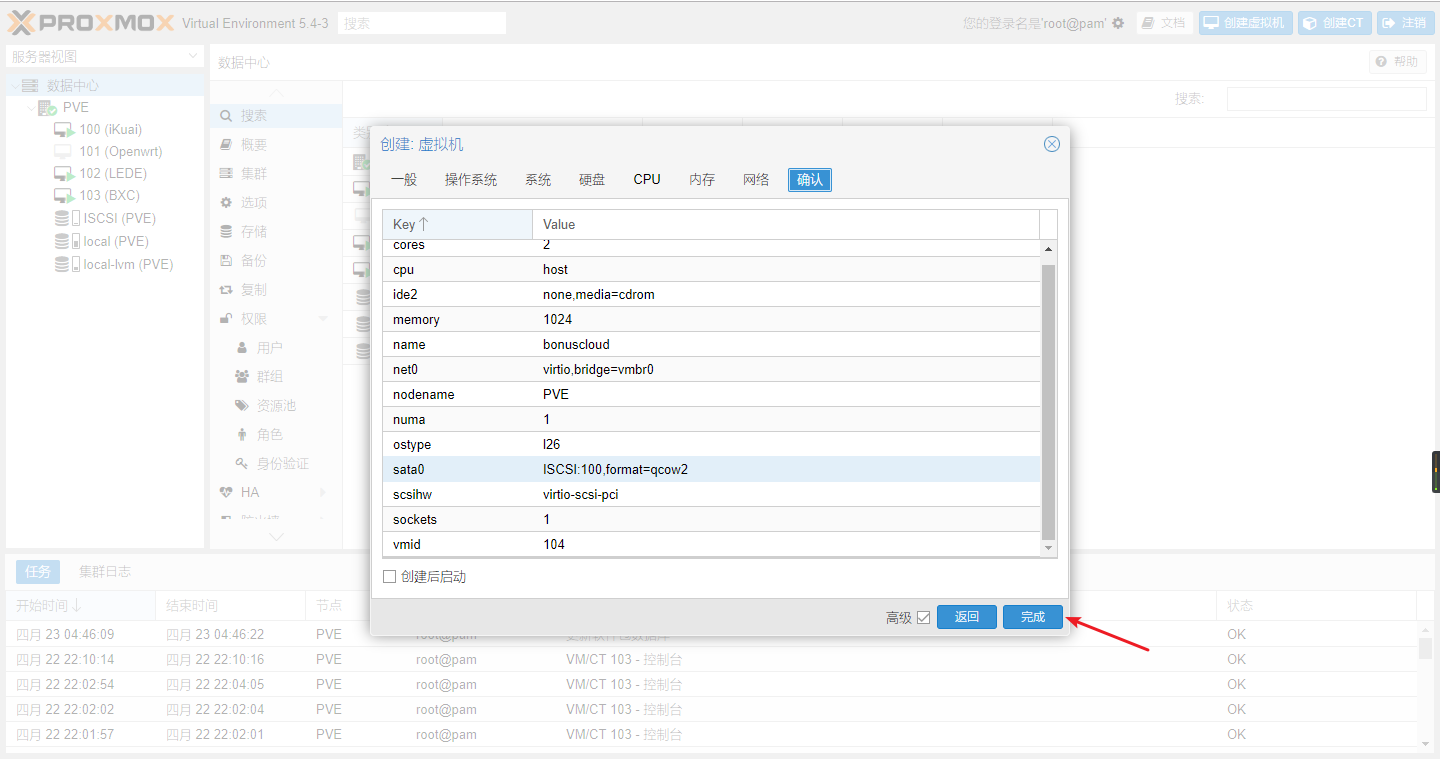Select the PVE node in server tree
Image resolution: width=1440 pixels, height=759 pixels.
(x=75, y=107)
